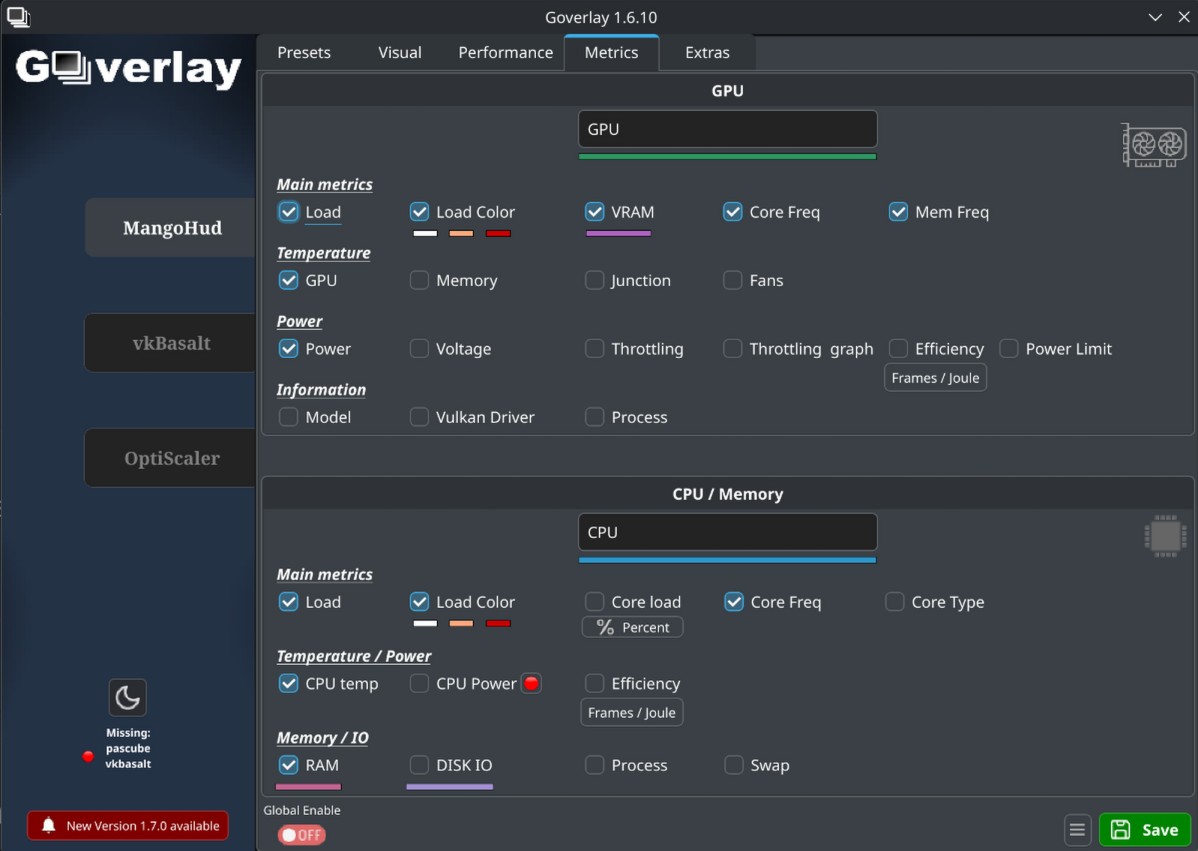
Task: Change CPU Load Color red swatch
Action: tap(498, 624)
